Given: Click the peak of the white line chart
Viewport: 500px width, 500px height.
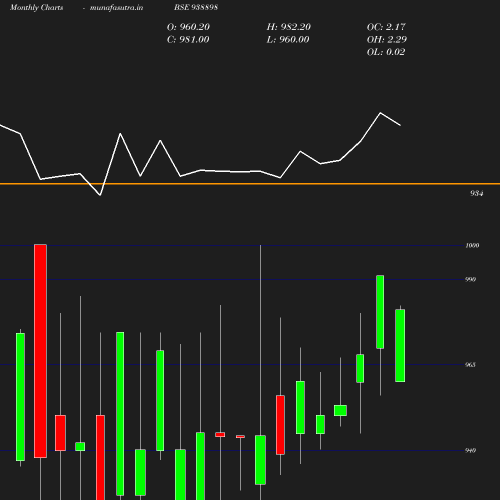Looking at the screenshot, I should point(380,113).
